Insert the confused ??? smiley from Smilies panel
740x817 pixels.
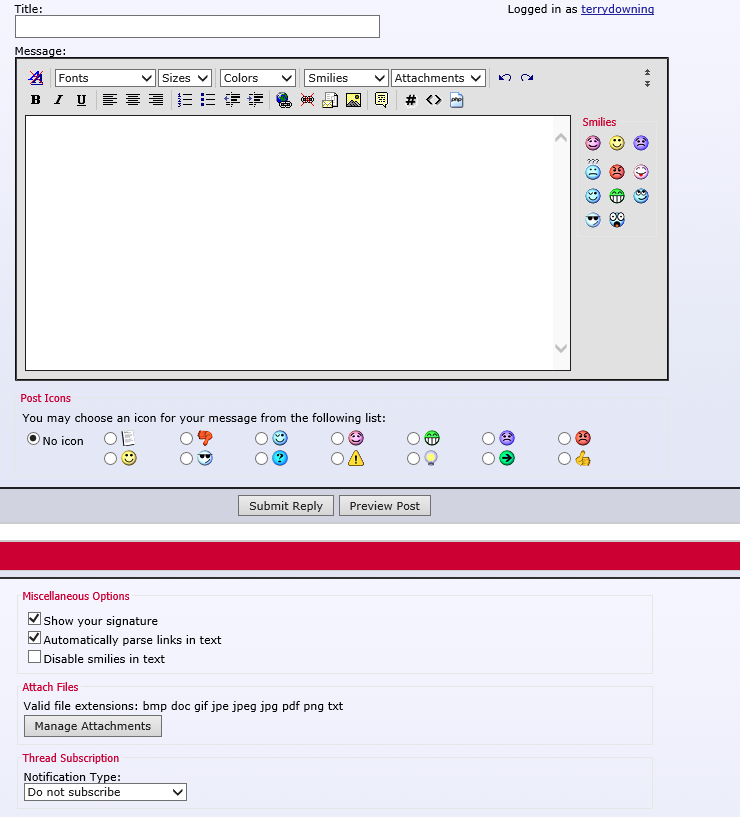[x=593, y=169]
